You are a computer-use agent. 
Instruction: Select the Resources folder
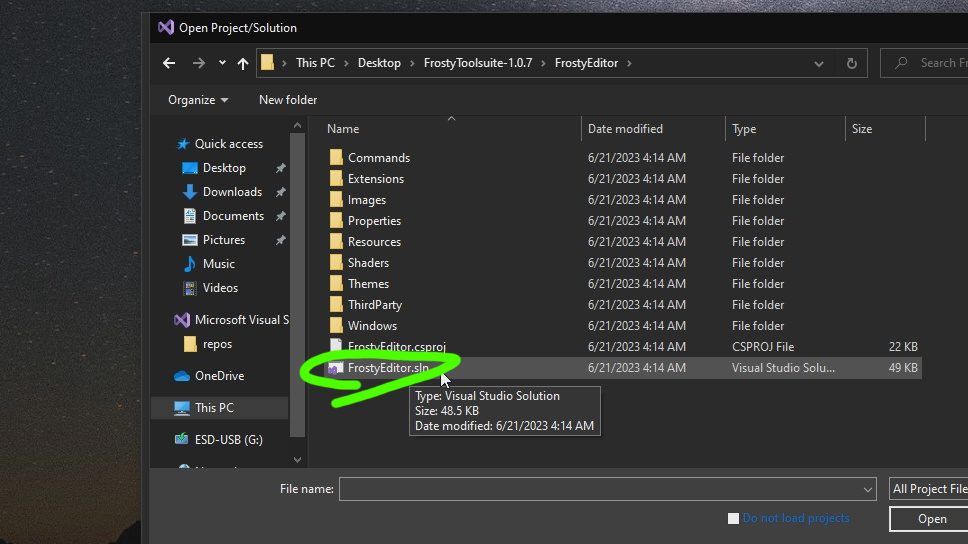[x=374, y=242]
